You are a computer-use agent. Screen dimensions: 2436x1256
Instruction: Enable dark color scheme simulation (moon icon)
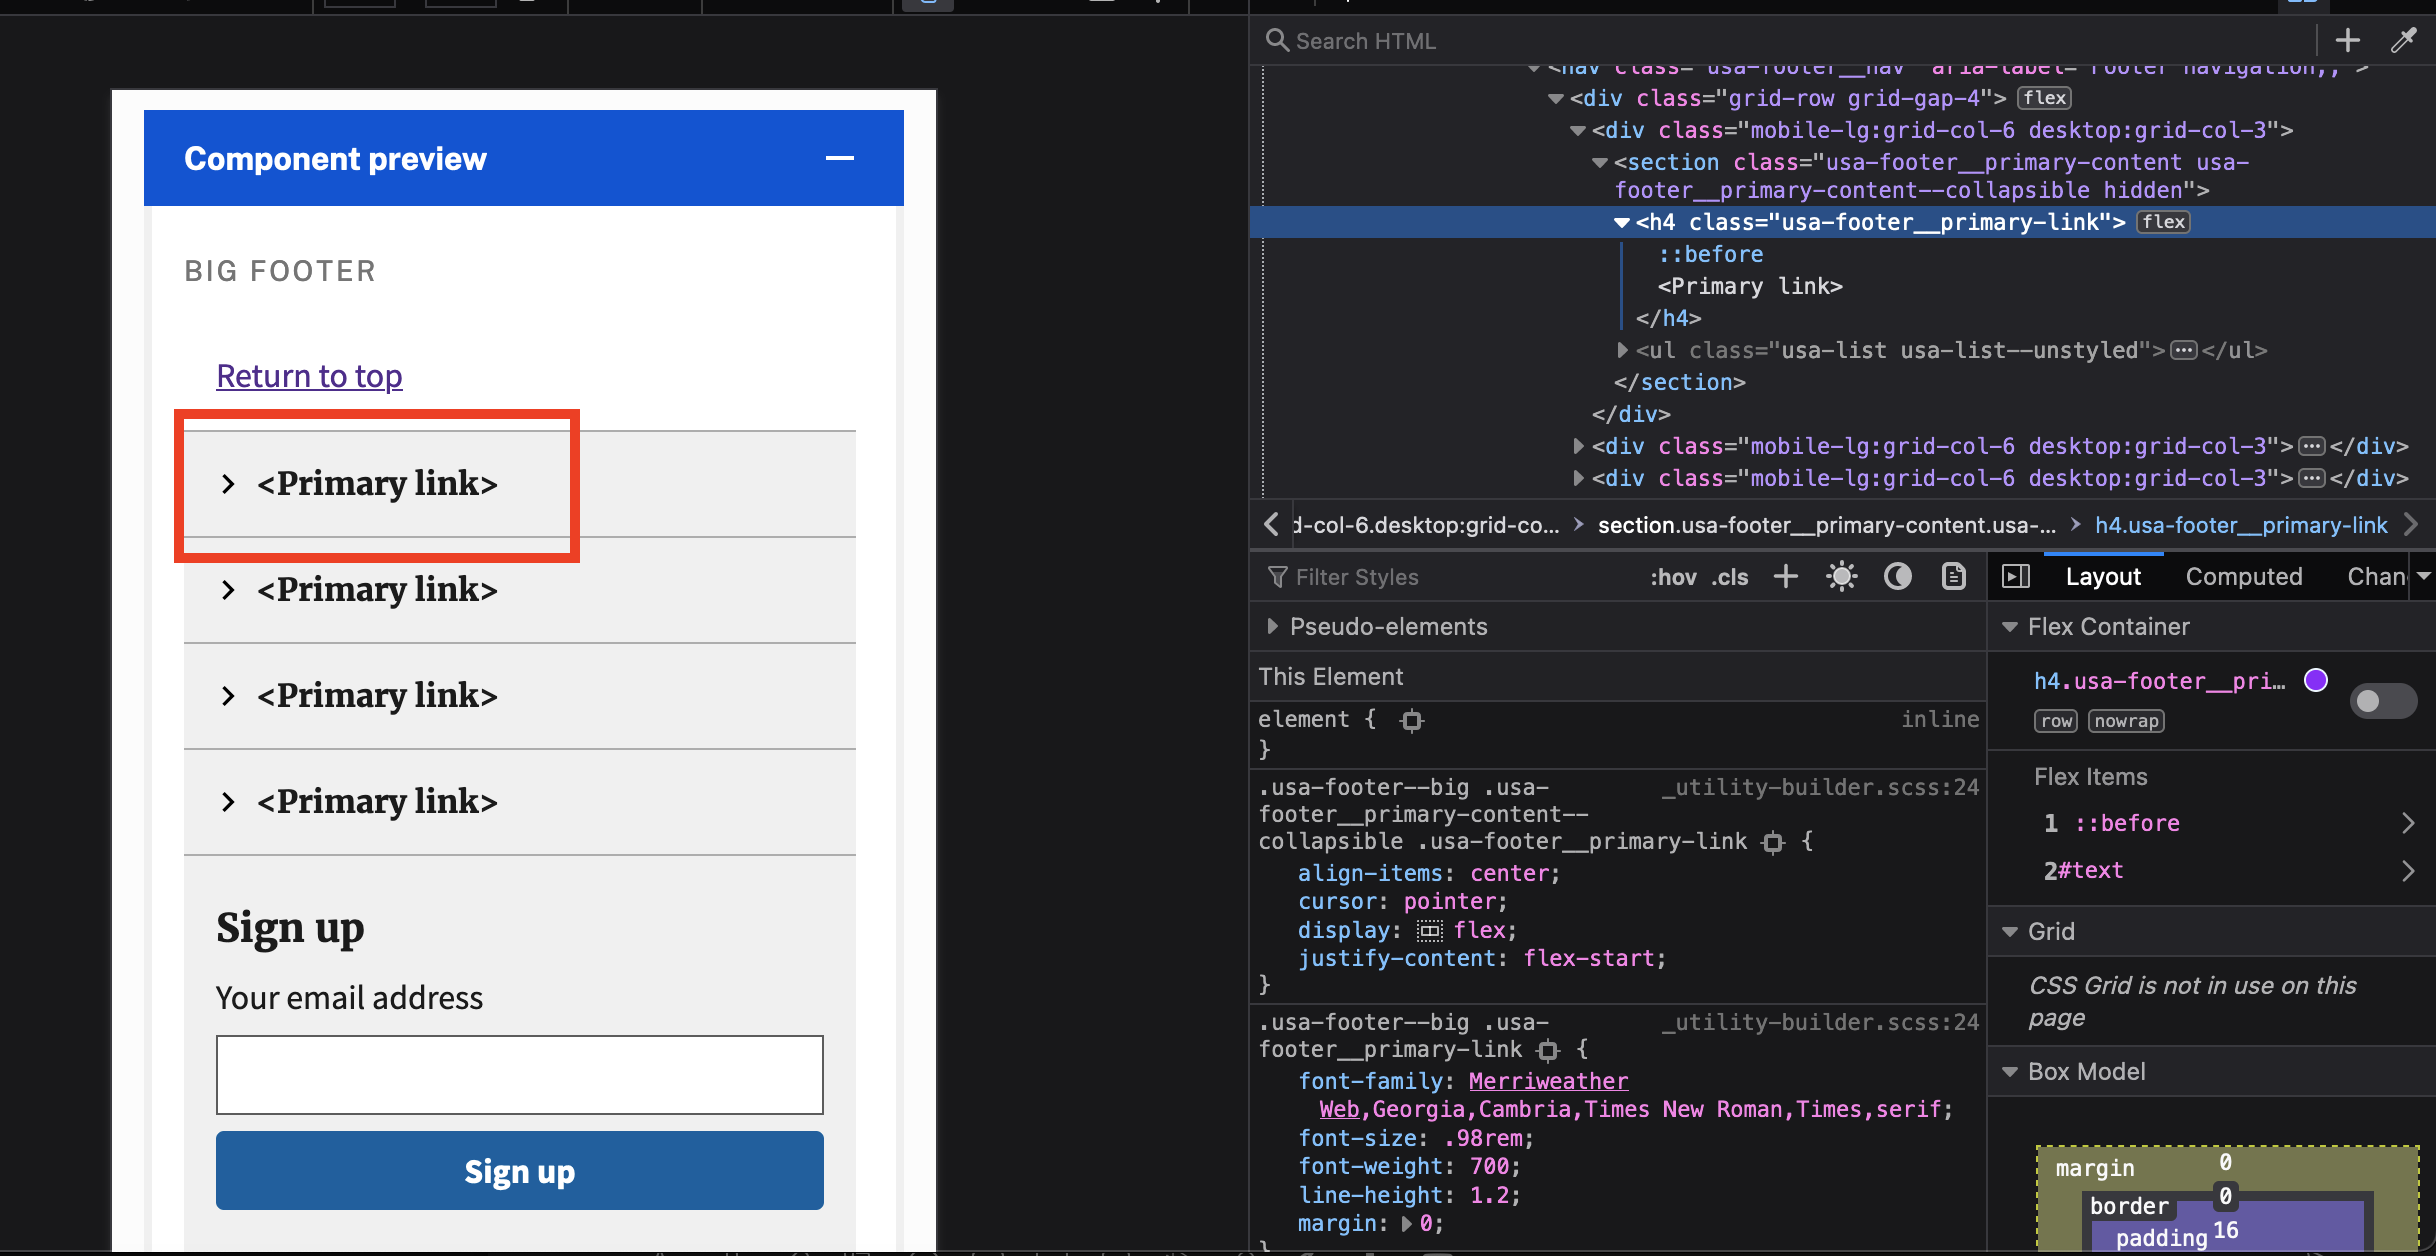tap(1897, 577)
